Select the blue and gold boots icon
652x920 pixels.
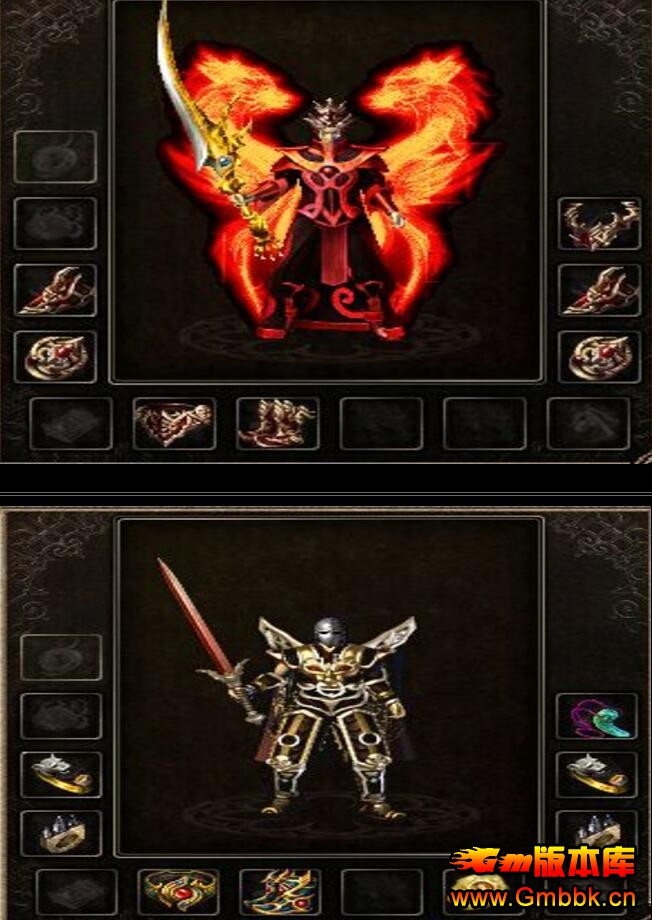281,892
